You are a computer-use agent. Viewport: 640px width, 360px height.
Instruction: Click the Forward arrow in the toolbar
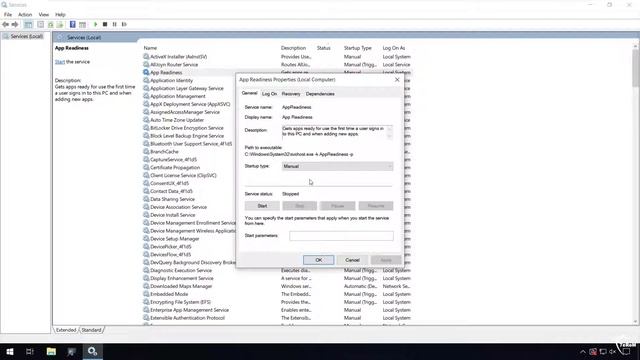[x=15, y=24]
